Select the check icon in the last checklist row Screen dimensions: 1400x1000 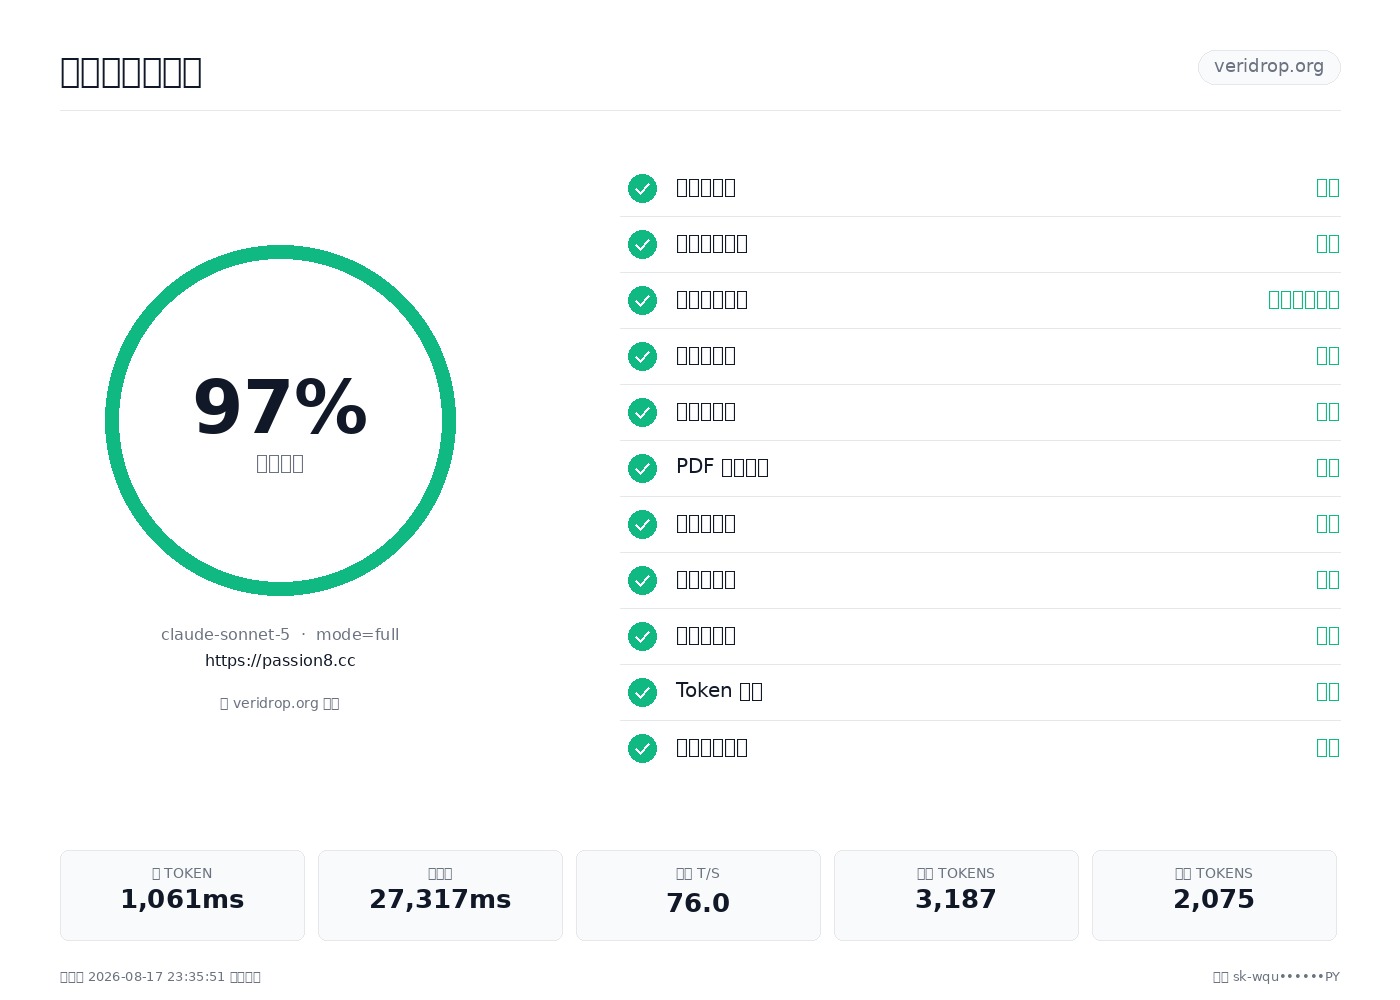click(642, 748)
